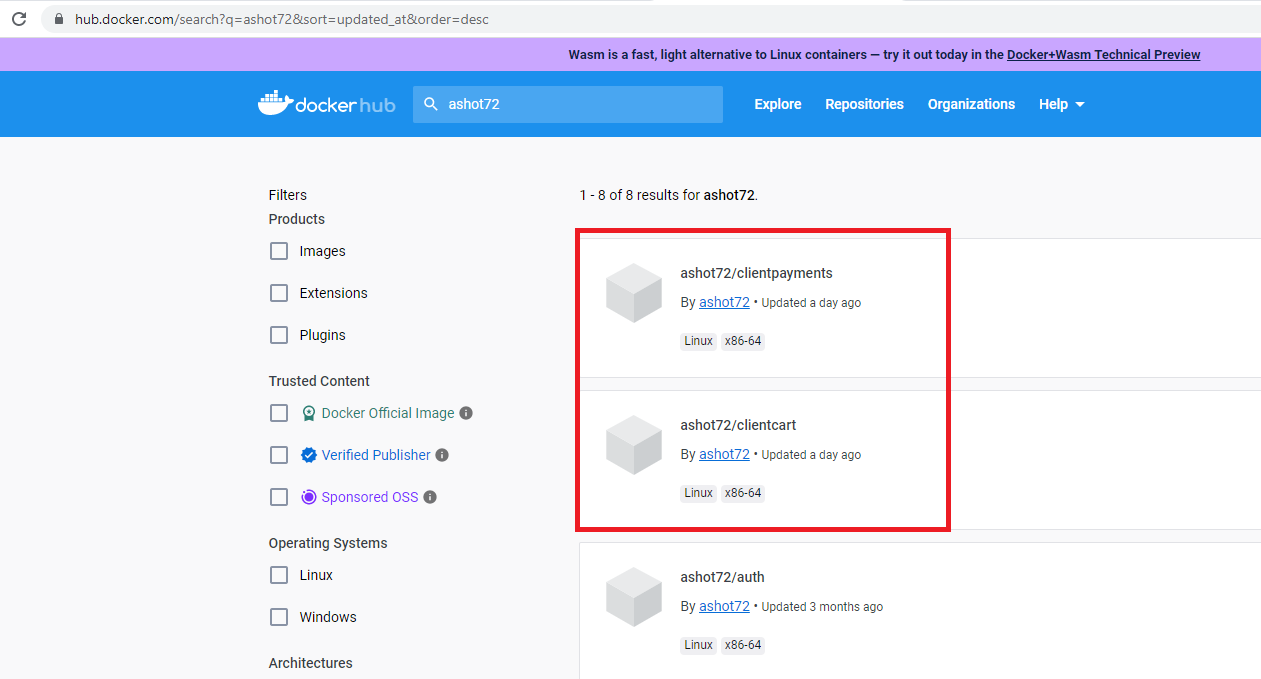The height and width of the screenshot is (679, 1261).
Task: Click the cube icon for ashot72/auth
Action: [x=634, y=597]
